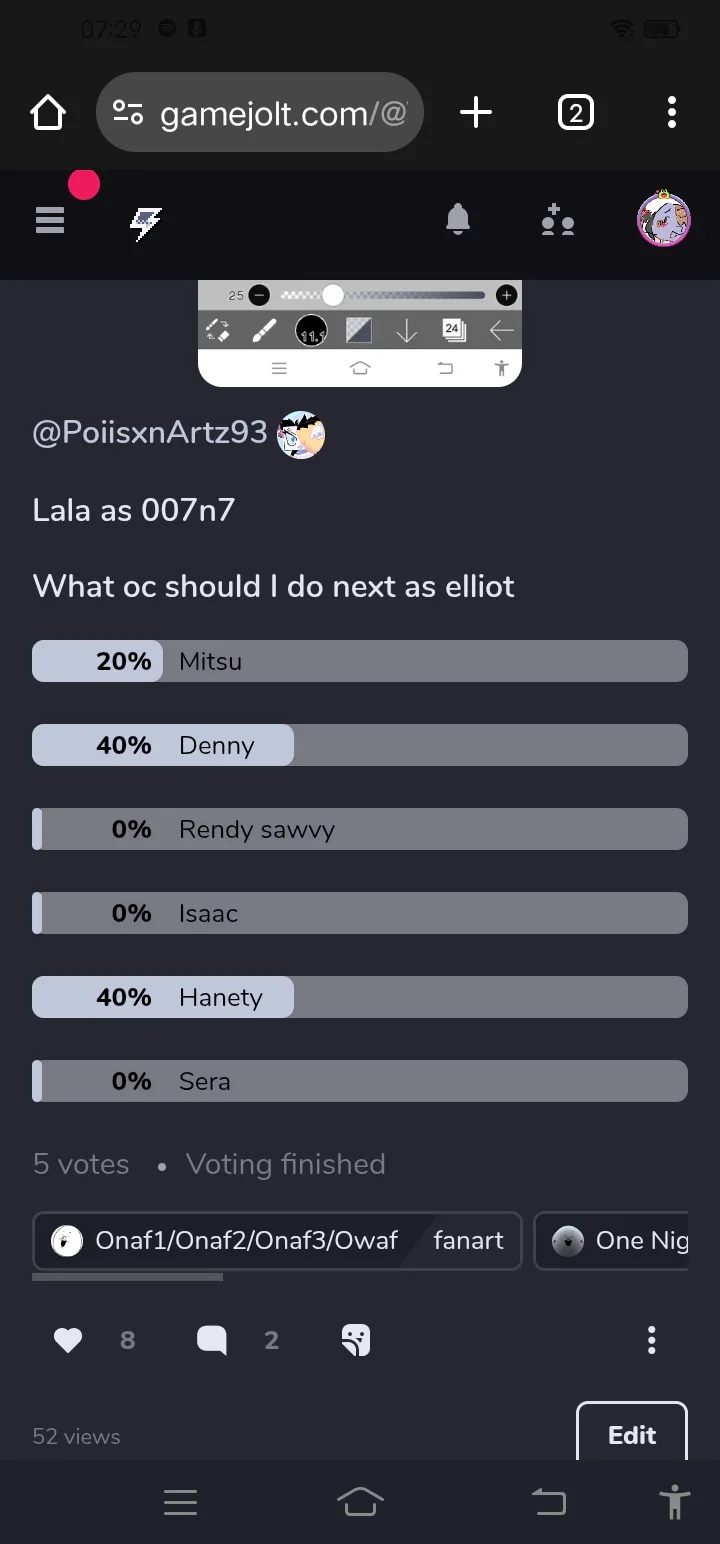Tap the sticker icon on the post
Image resolution: width=720 pixels, height=1544 pixels.
point(356,1340)
